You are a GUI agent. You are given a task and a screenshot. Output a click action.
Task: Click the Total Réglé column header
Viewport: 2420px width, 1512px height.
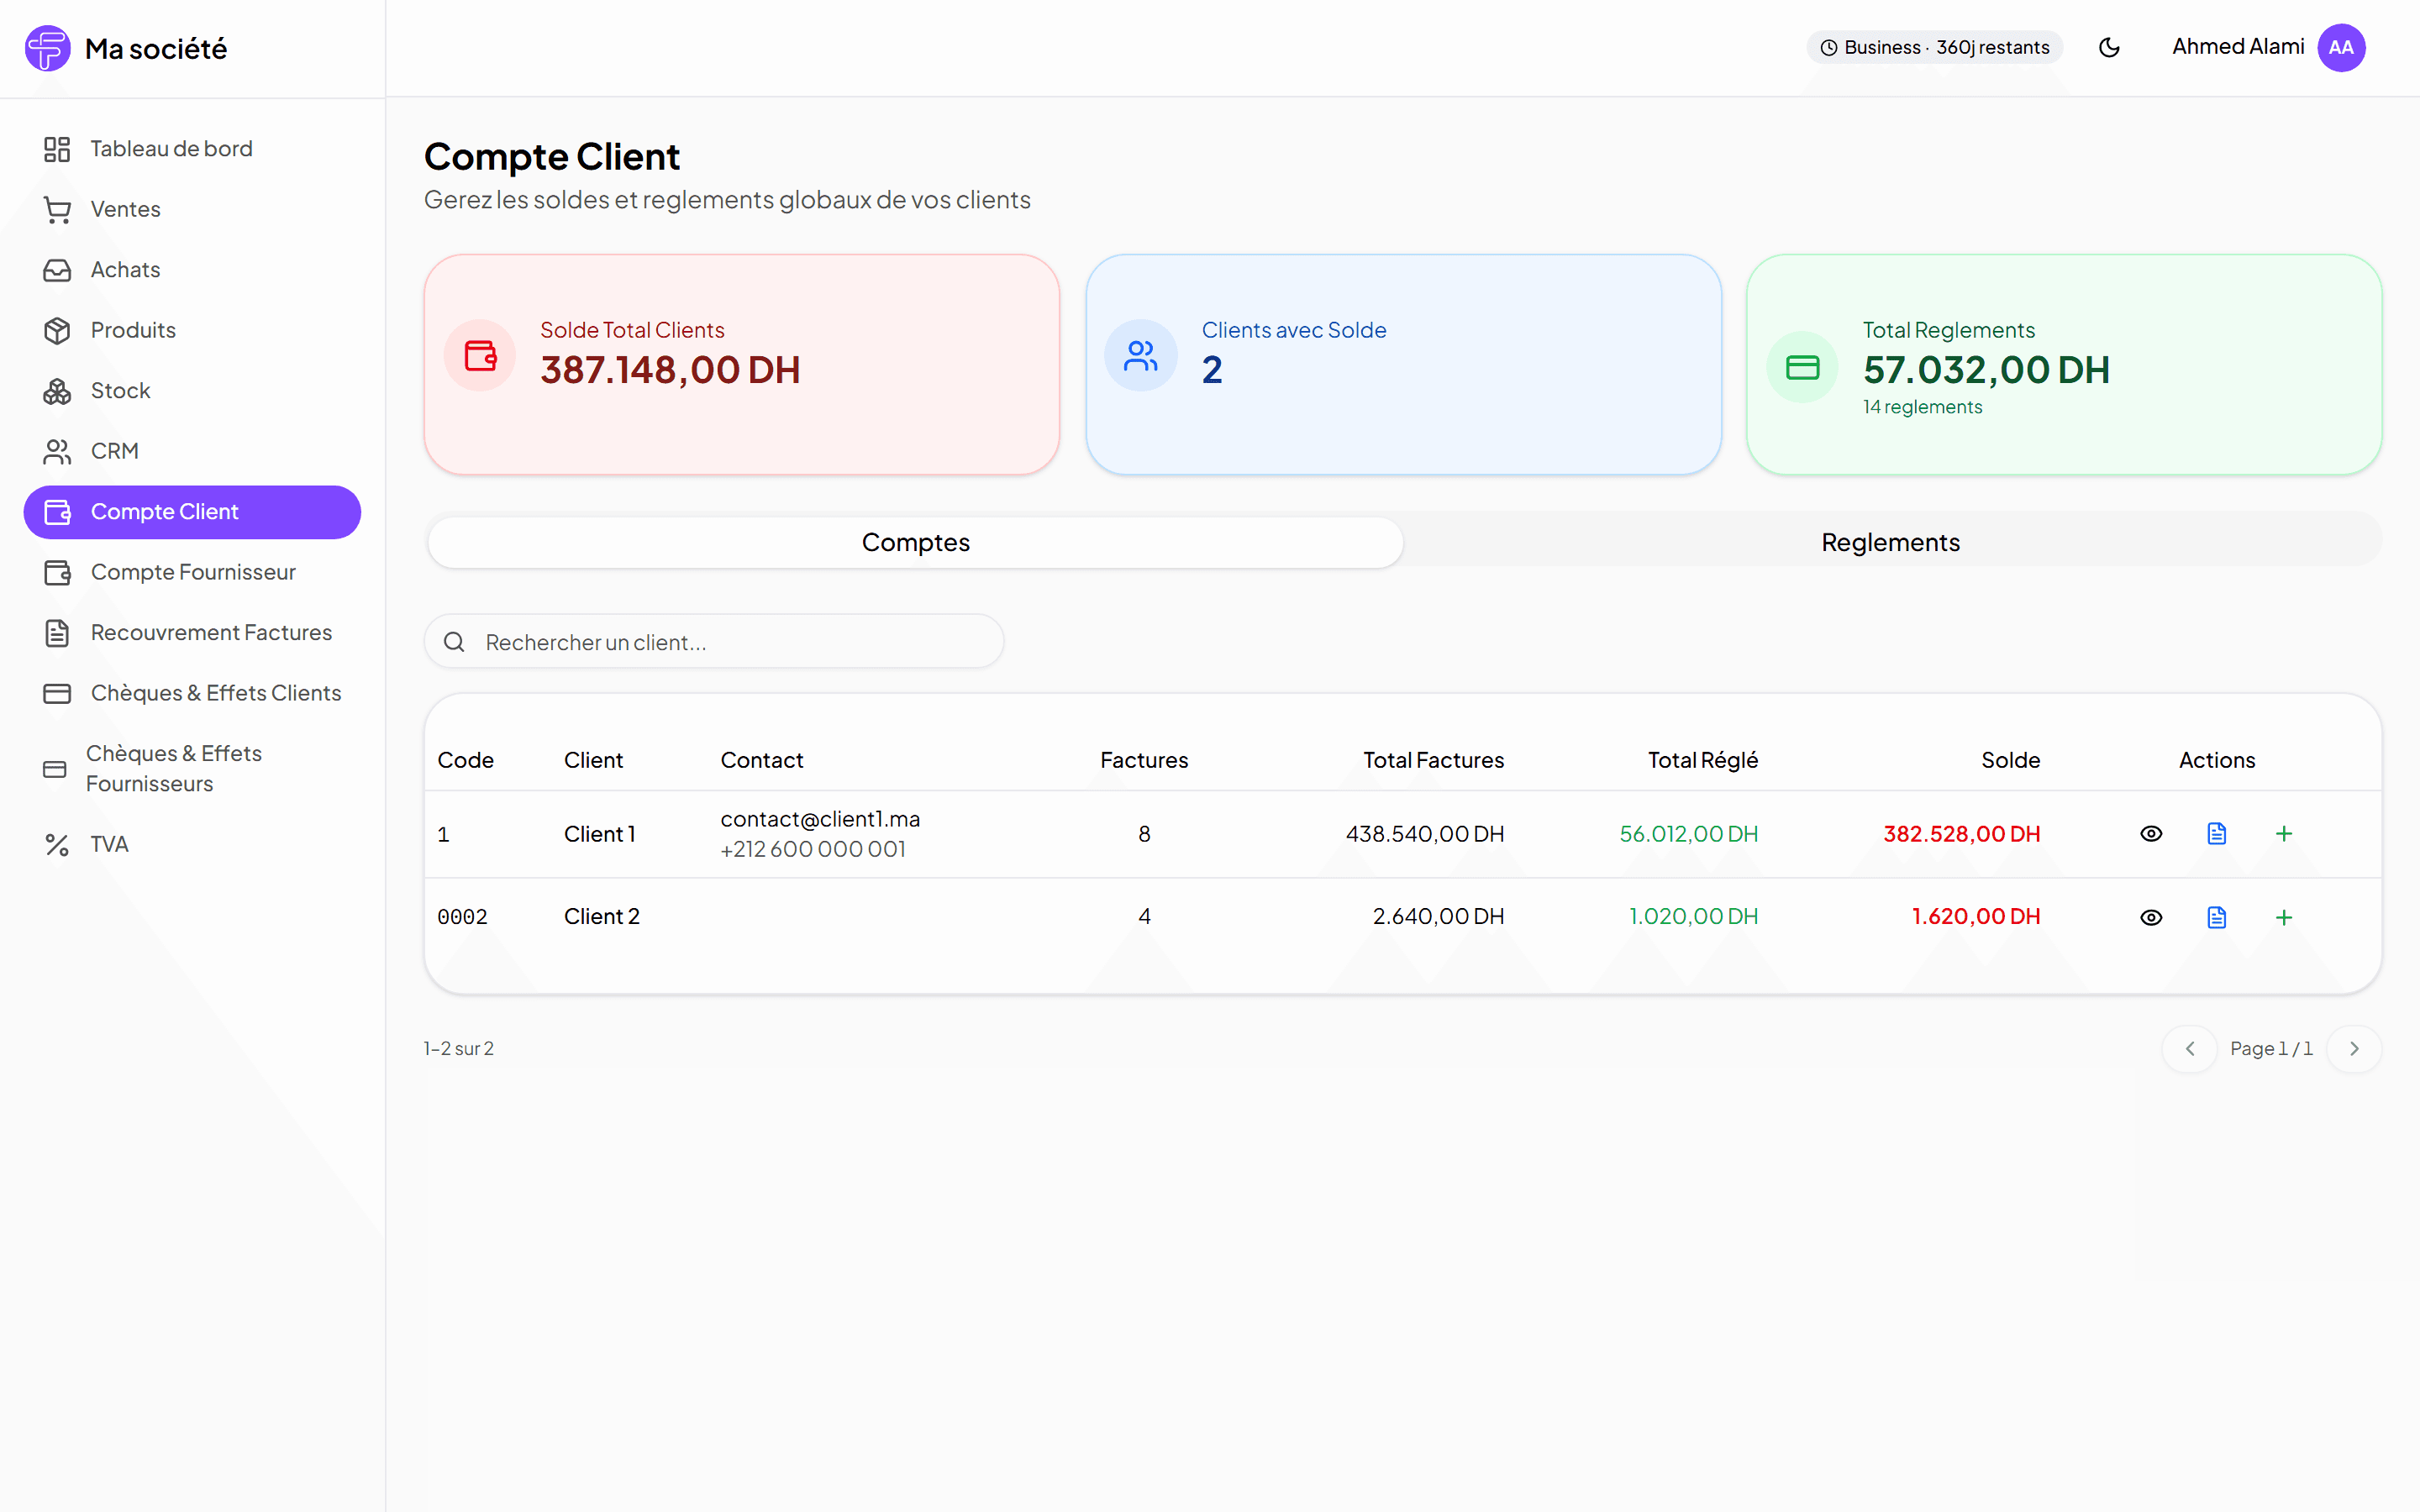(x=1702, y=760)
